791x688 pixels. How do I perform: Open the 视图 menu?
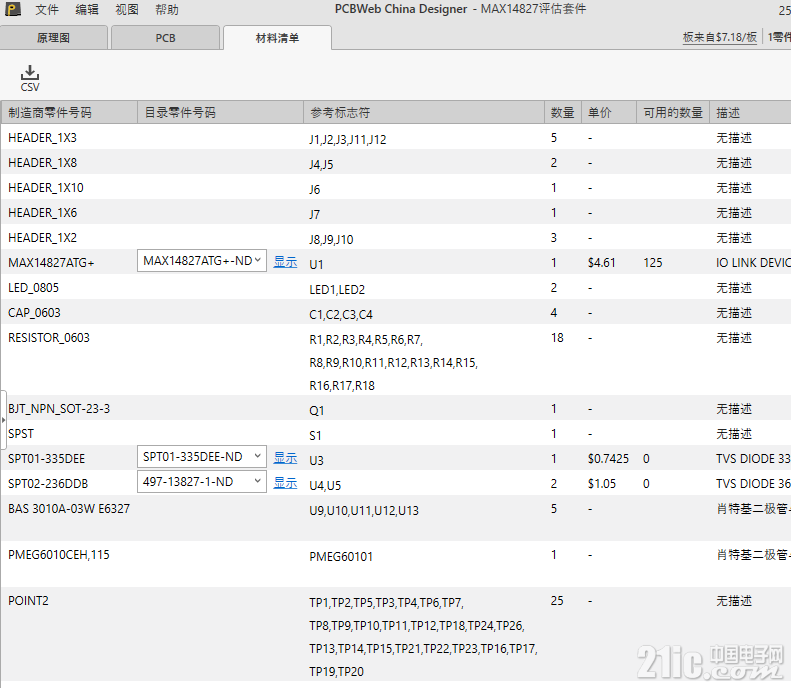(x=127, y=10)
